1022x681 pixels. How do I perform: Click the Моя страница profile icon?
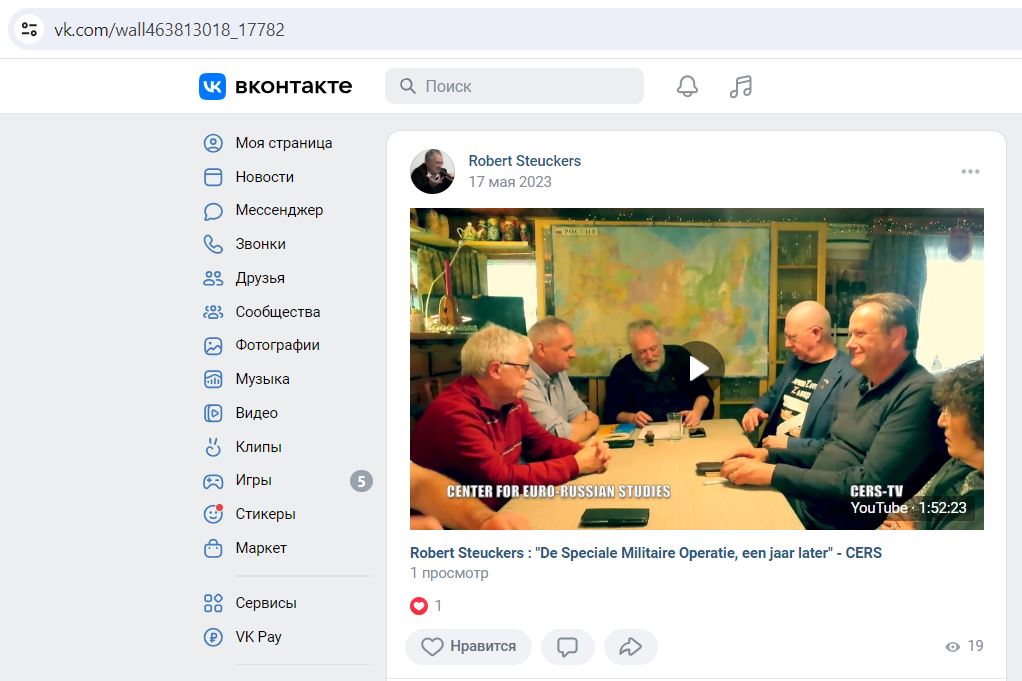tap(213, 143)
